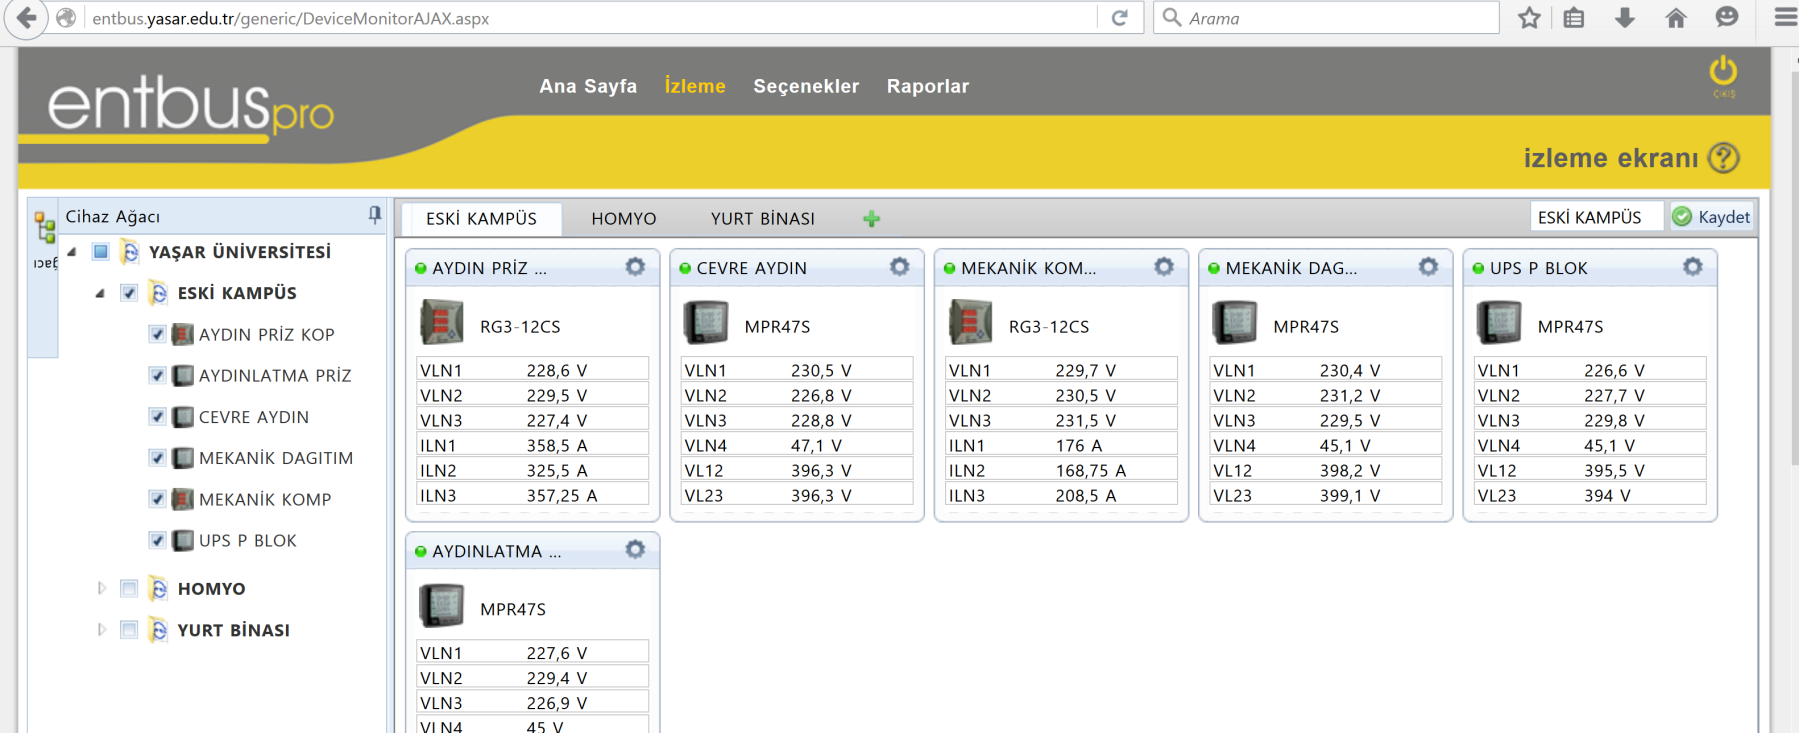Collapse ESKİ KAMPÜS tree node

click(100, 293)
